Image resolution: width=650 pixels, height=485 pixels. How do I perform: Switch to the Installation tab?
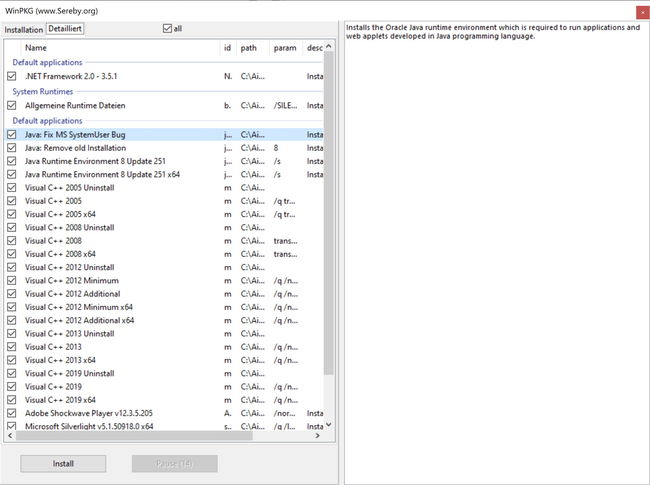[x=24, y=30]
